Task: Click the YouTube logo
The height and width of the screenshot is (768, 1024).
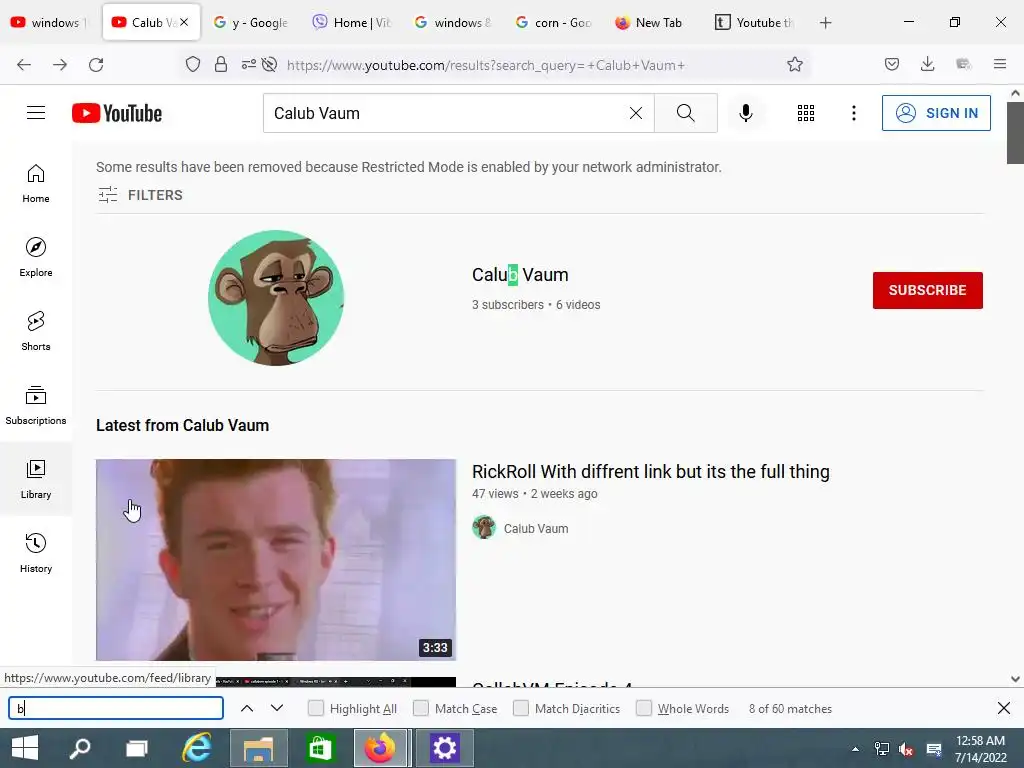Action: click(x=117, y=113)
